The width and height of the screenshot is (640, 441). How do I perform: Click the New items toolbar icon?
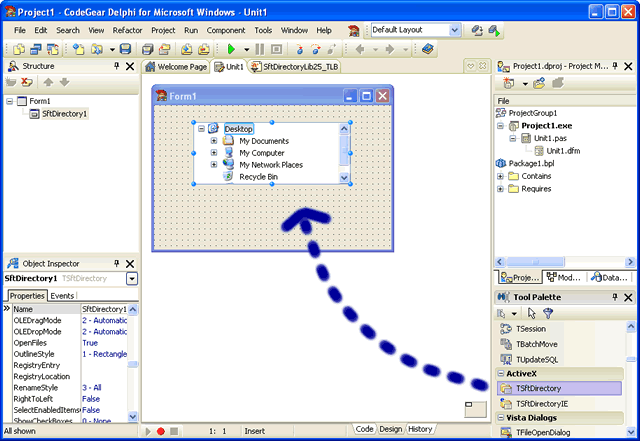coord(78,49)
